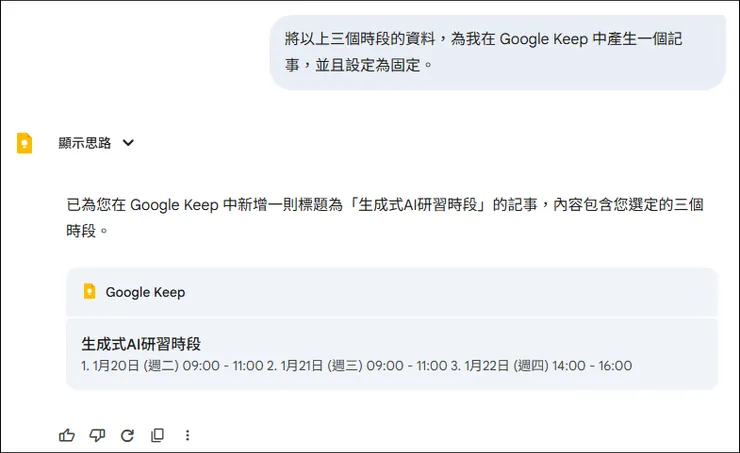Regenerate the response with the refresh icon

coord(127,435)
